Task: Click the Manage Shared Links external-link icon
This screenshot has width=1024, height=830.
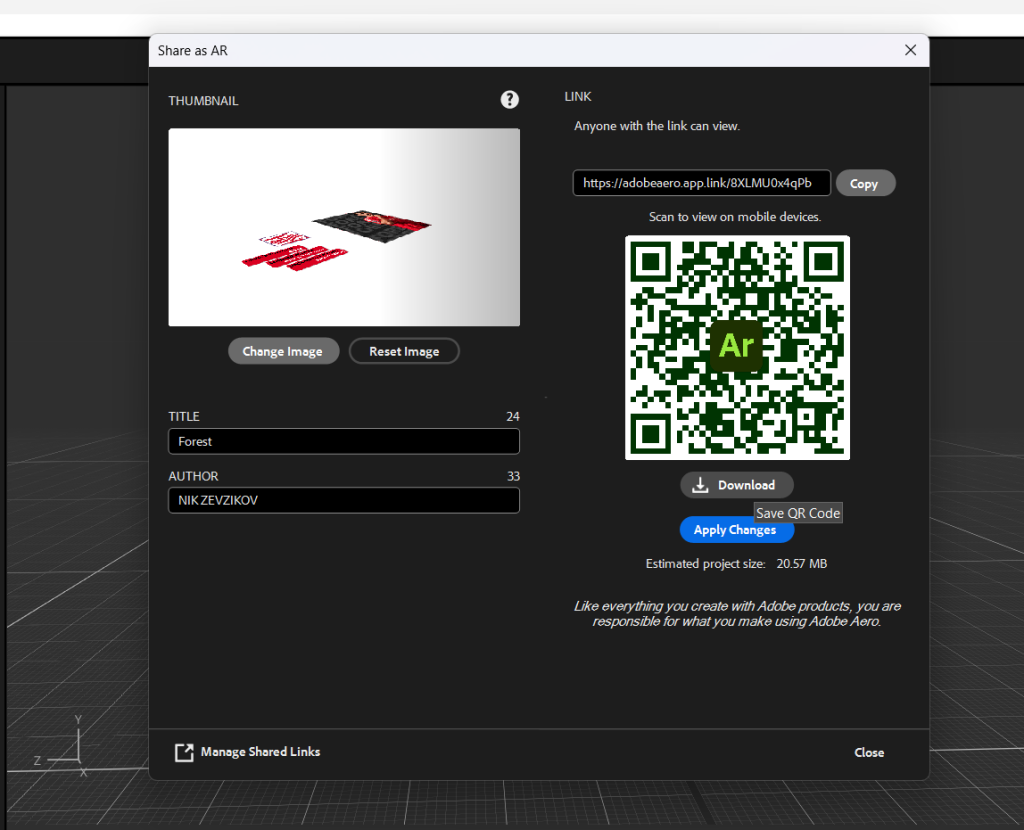Action: click(184, 752)
